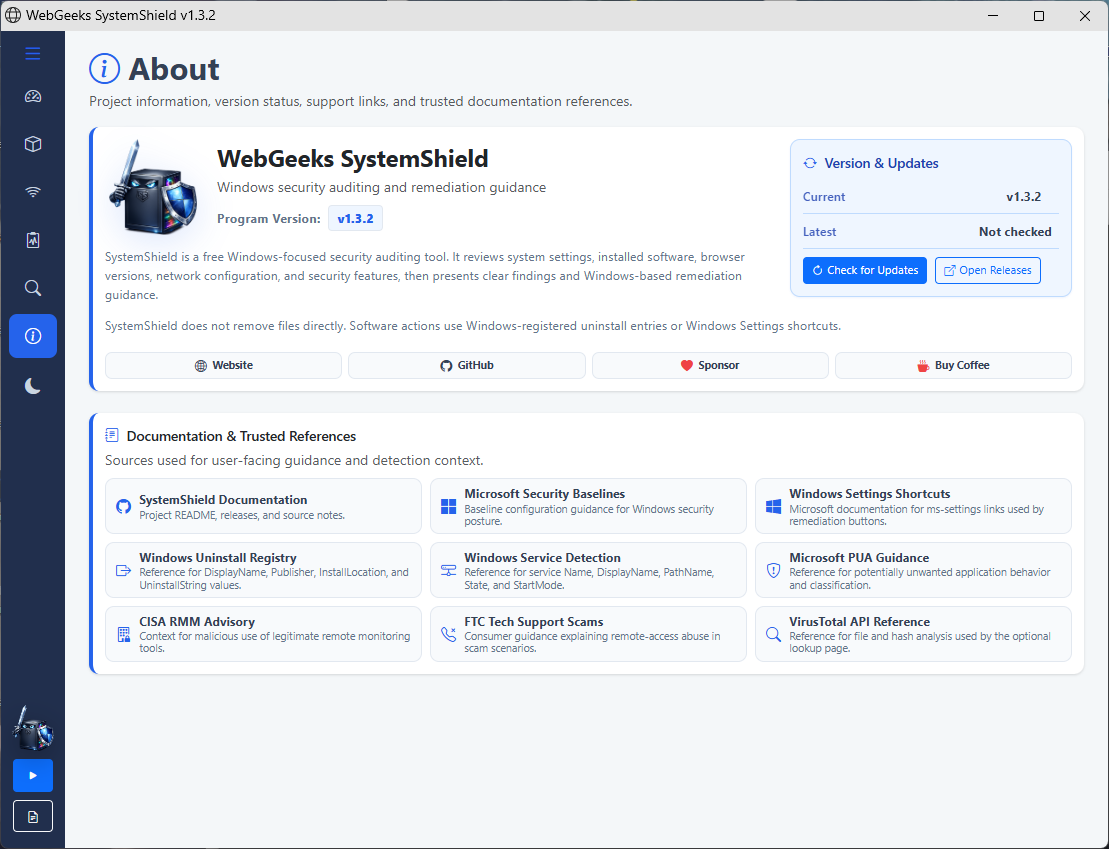Click the GitHub icon on SystemShield Documentation
The image size is (1109, 849).
124,507
